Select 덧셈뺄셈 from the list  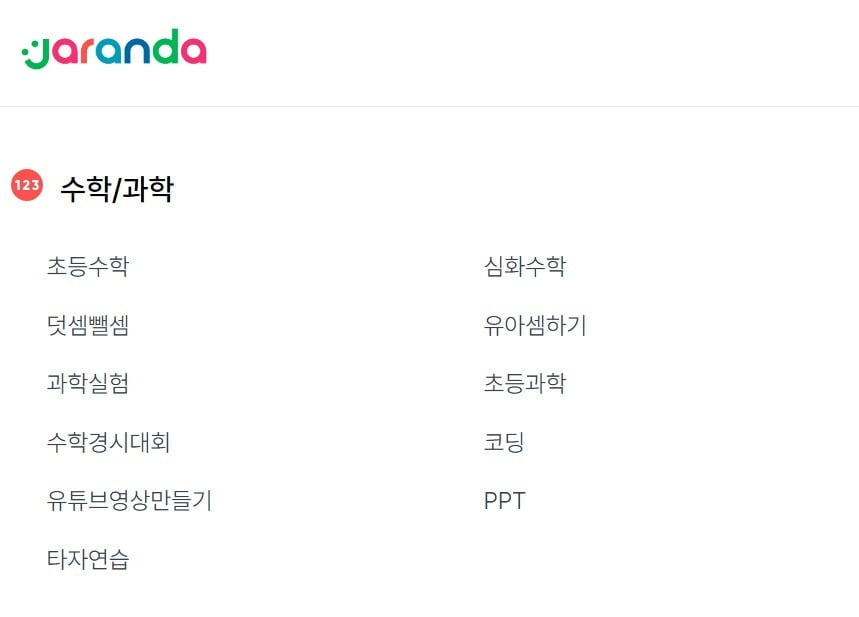click(x=88, y=325)
